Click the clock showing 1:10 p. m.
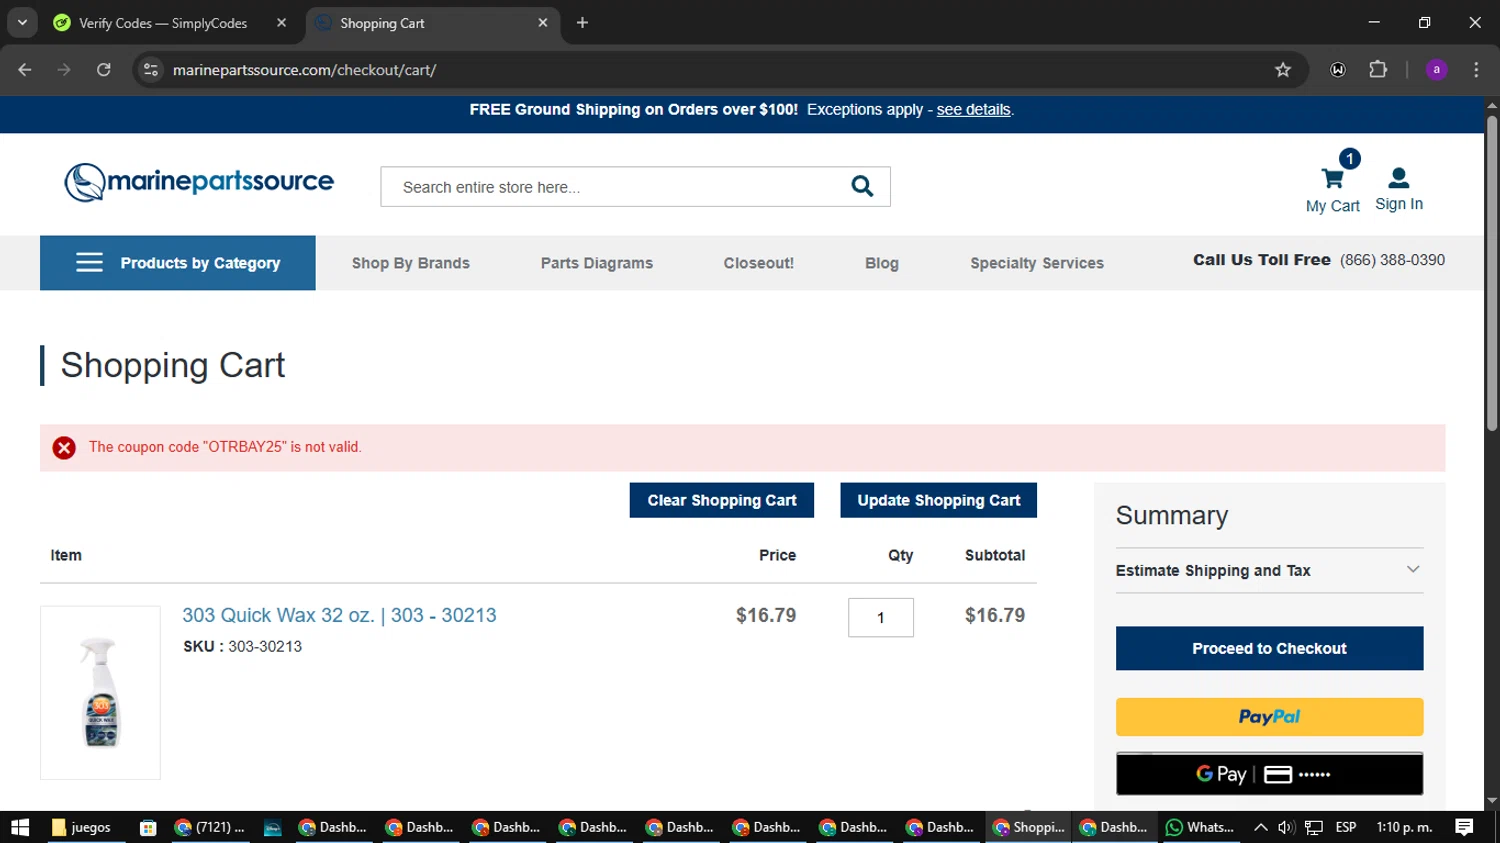Screen dimensions: 1500x843 pos(1404,827)
